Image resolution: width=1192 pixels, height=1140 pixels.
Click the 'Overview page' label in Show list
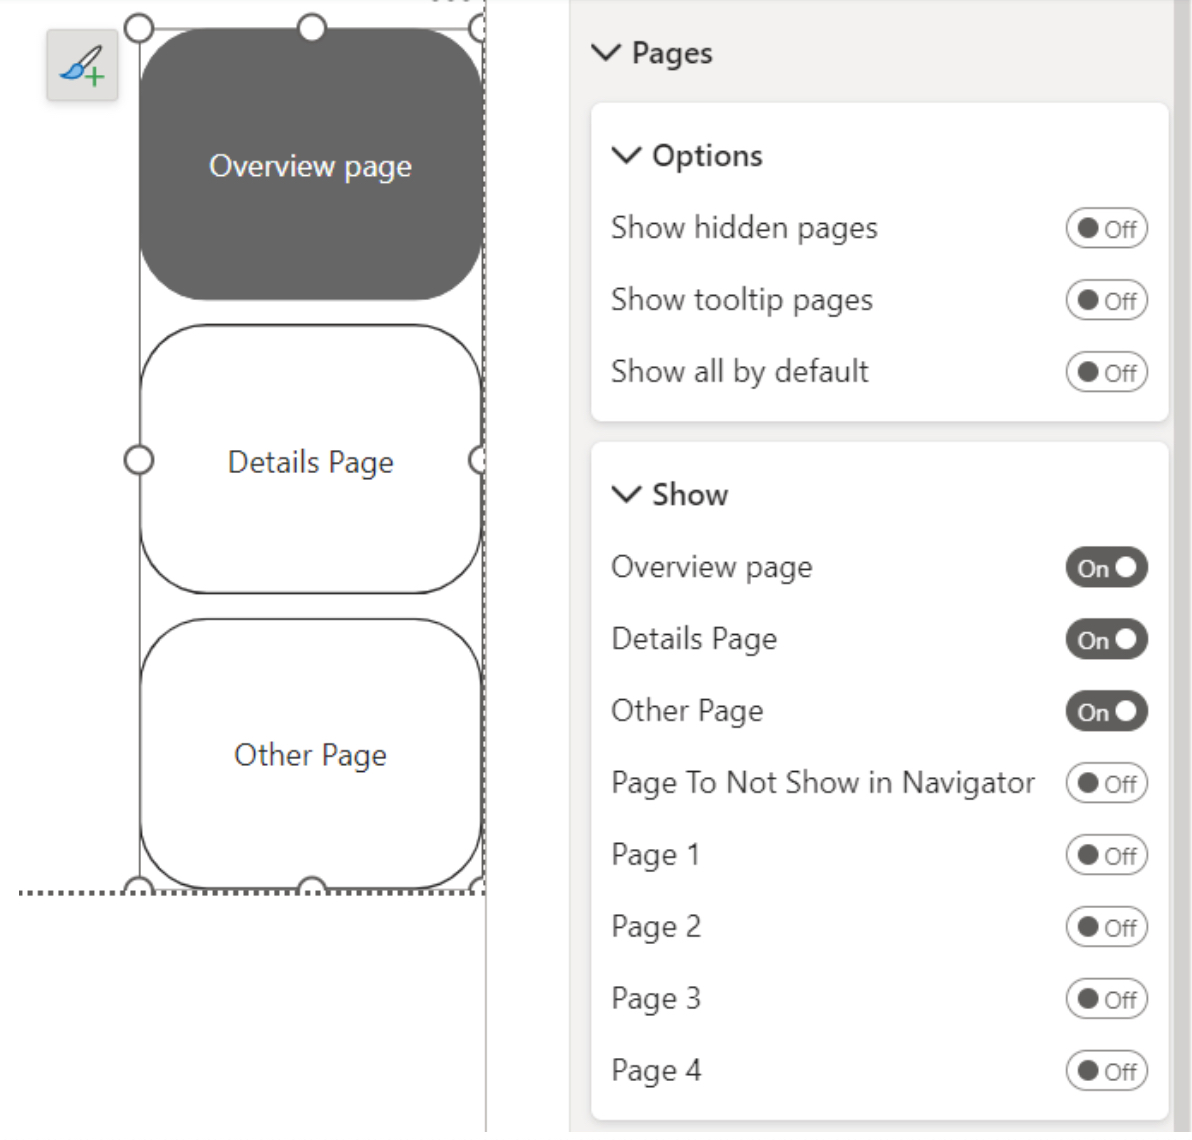pos(712,568)
